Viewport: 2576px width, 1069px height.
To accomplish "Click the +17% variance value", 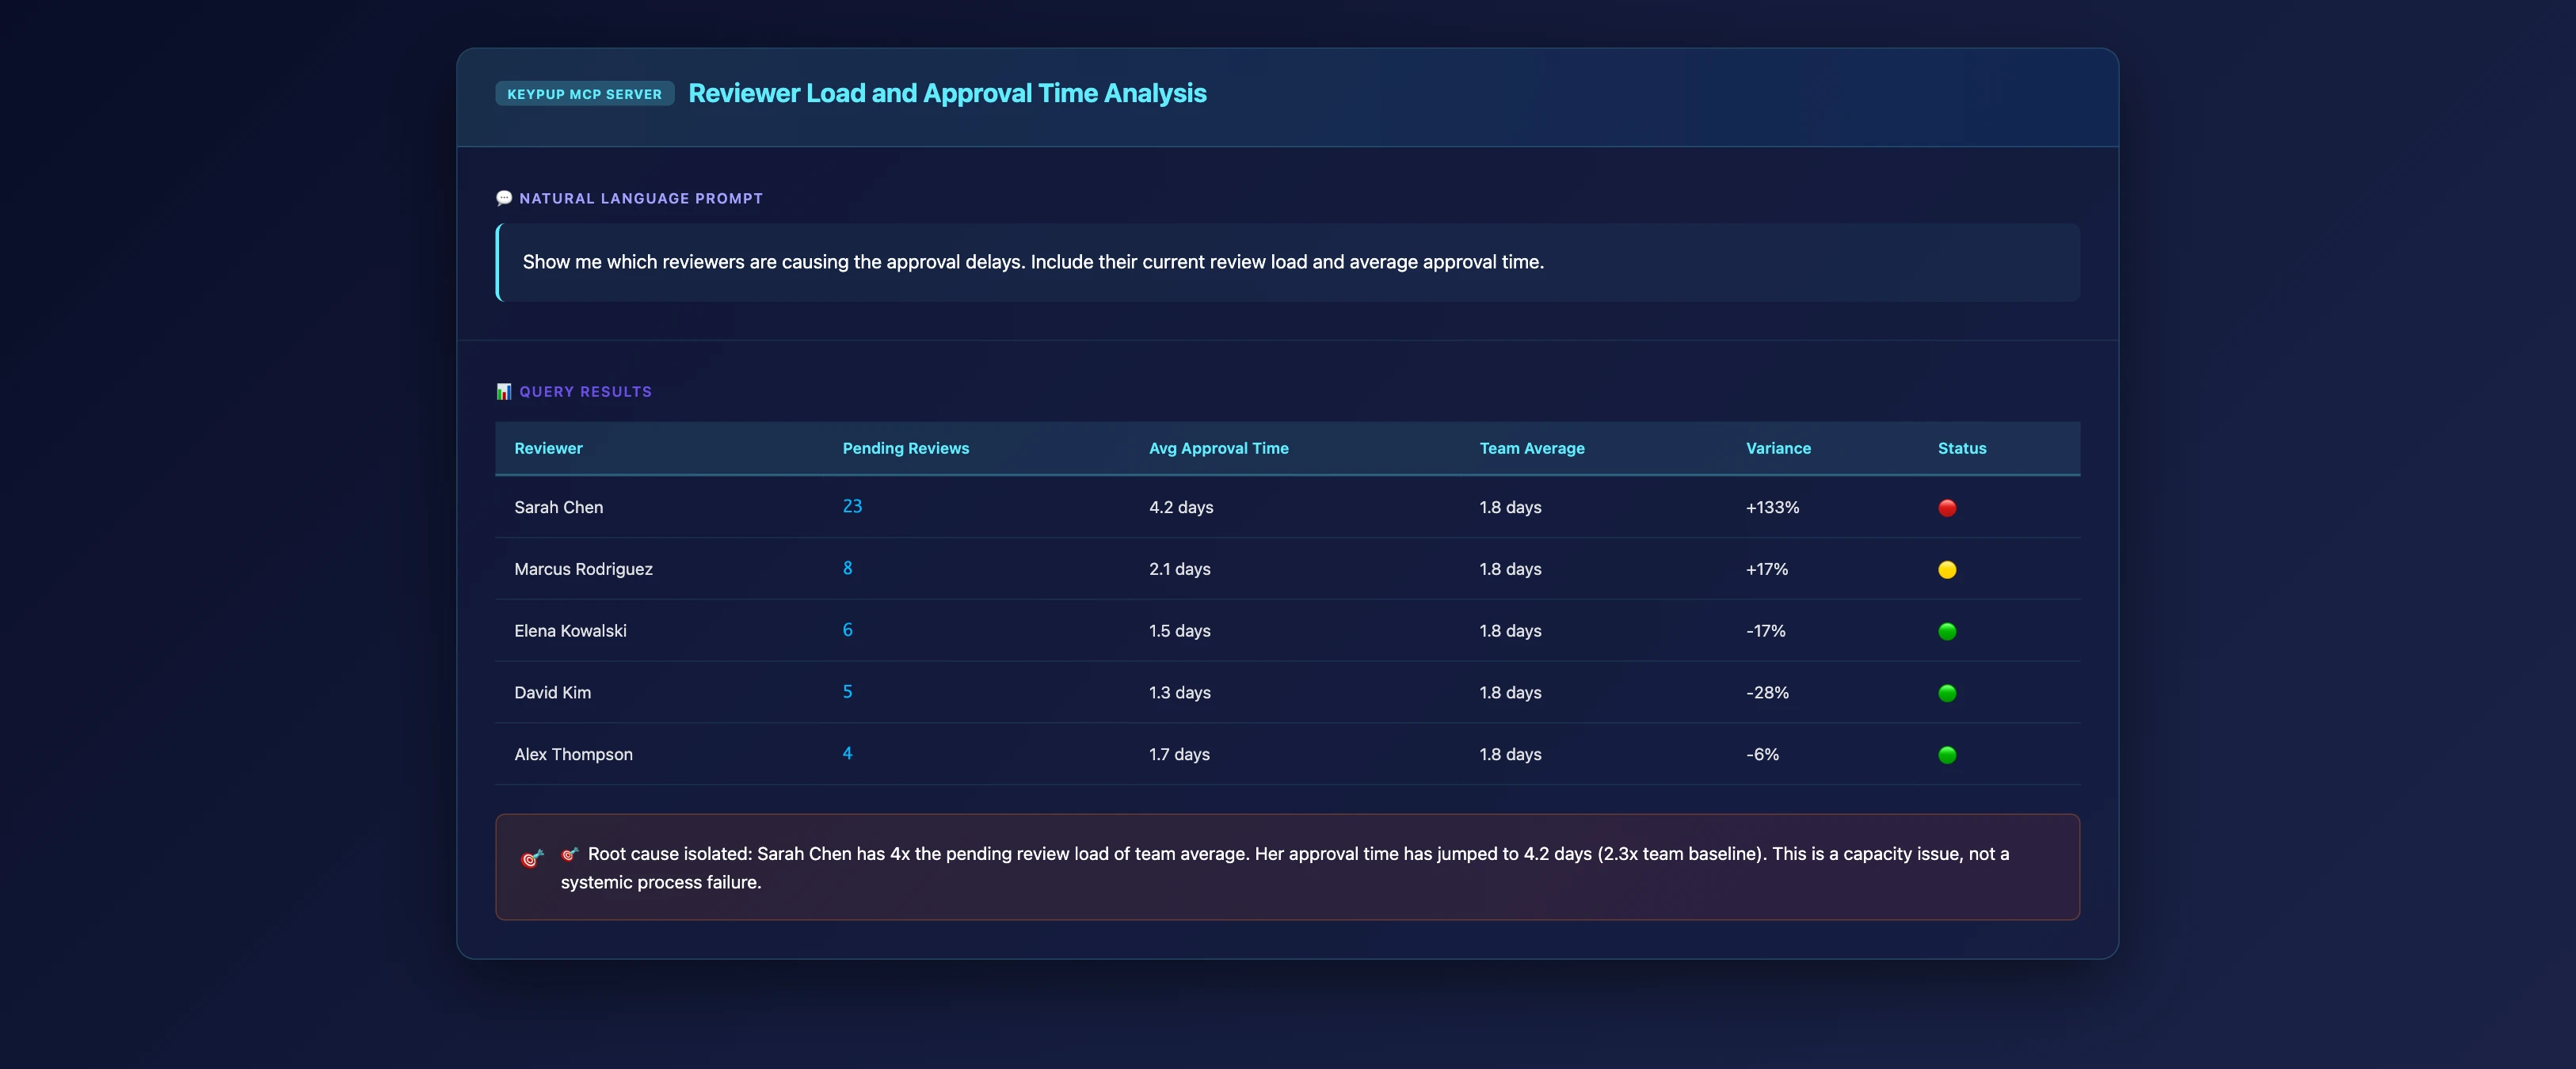I will tap(1766, 569).
